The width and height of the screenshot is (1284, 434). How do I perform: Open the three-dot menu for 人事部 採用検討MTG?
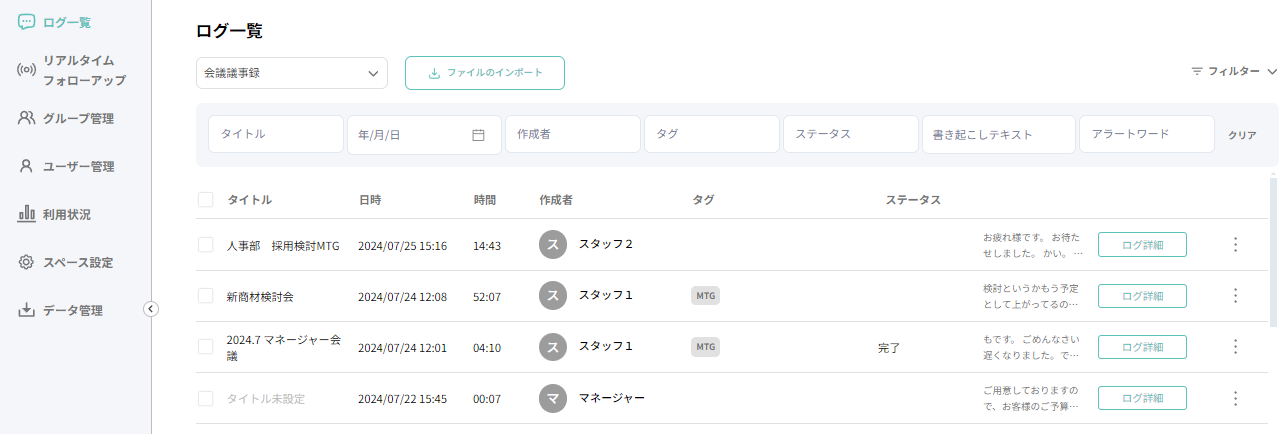coord(1235,245)
